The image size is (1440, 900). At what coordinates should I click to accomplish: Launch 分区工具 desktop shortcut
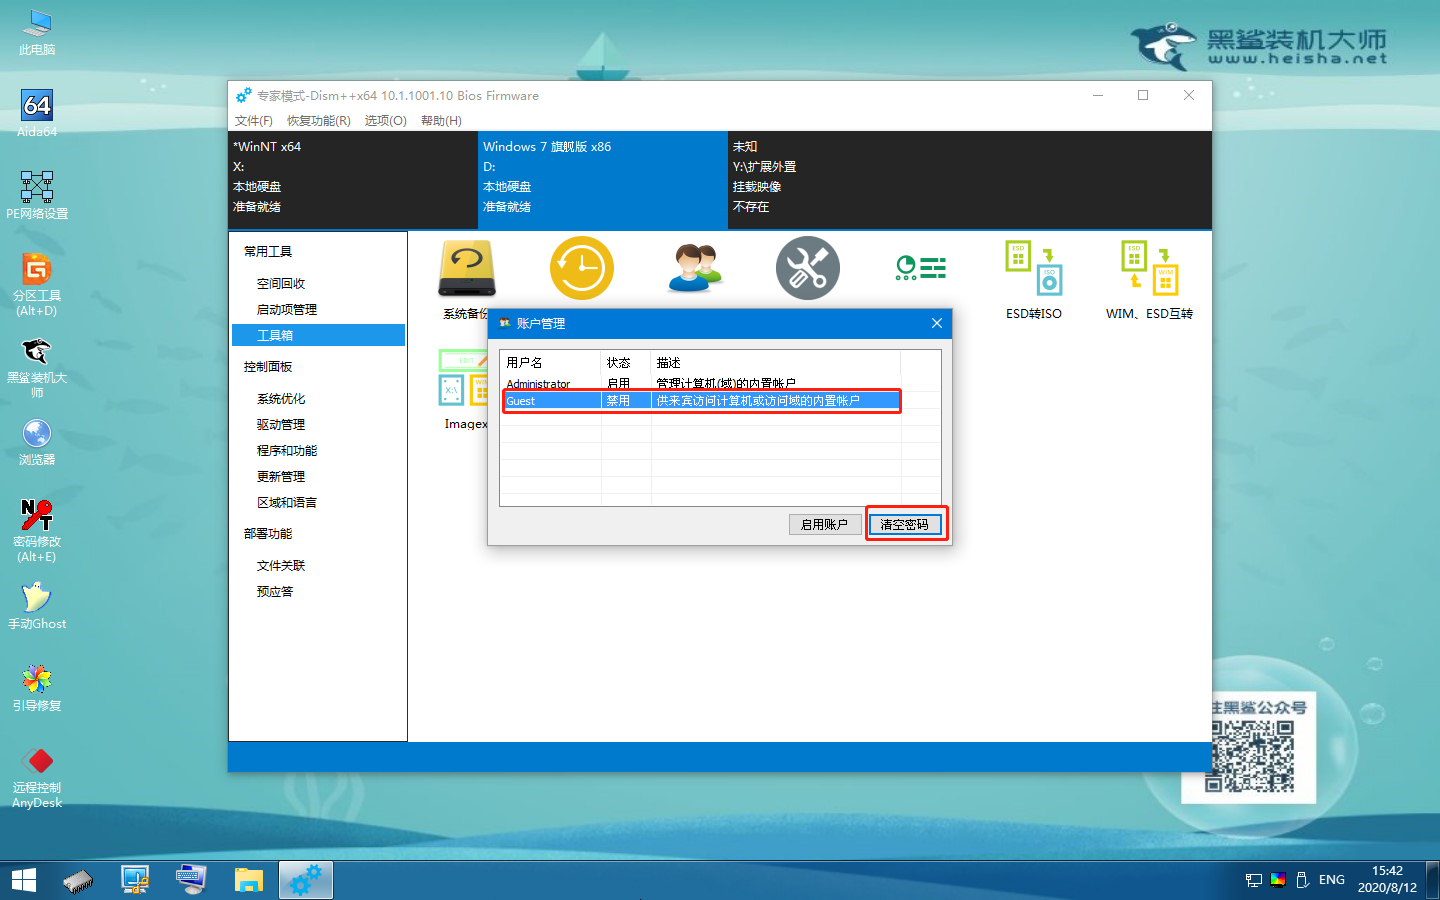pos(37,285)
